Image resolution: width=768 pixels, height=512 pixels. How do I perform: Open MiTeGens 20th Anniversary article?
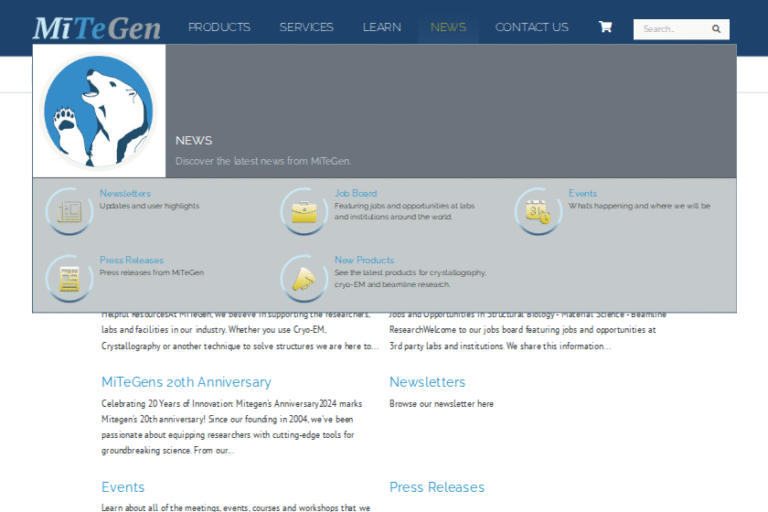tap(186, 382)
